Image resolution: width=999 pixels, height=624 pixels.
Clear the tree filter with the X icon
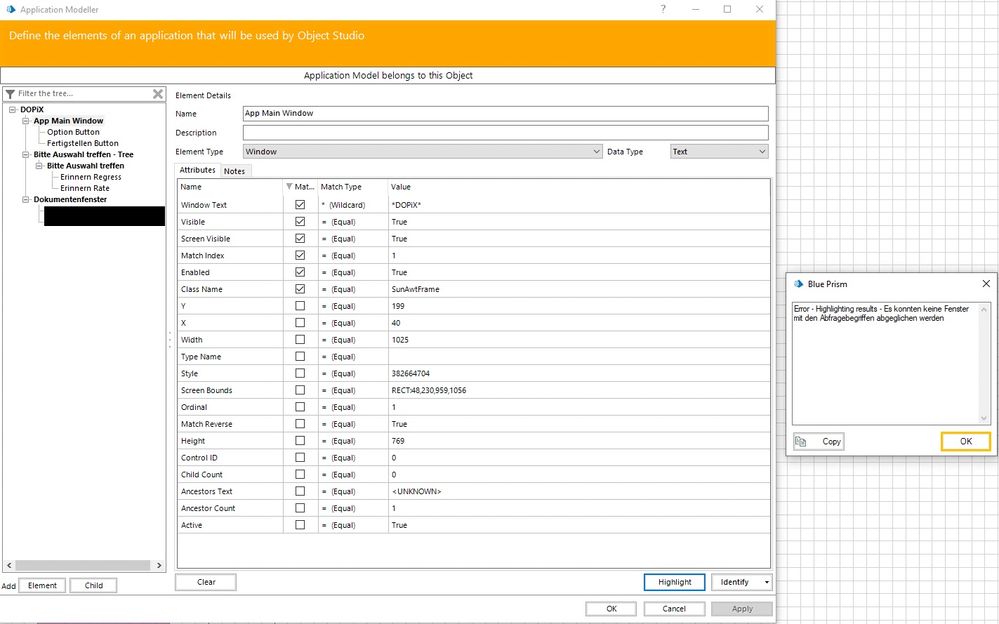click(x=157, y=94)
